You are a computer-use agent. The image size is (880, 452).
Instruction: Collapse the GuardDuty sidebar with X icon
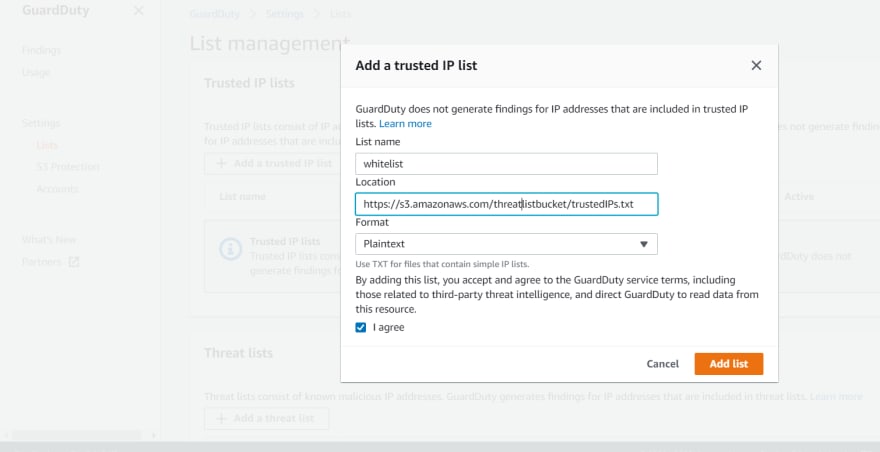click(139, 11)
